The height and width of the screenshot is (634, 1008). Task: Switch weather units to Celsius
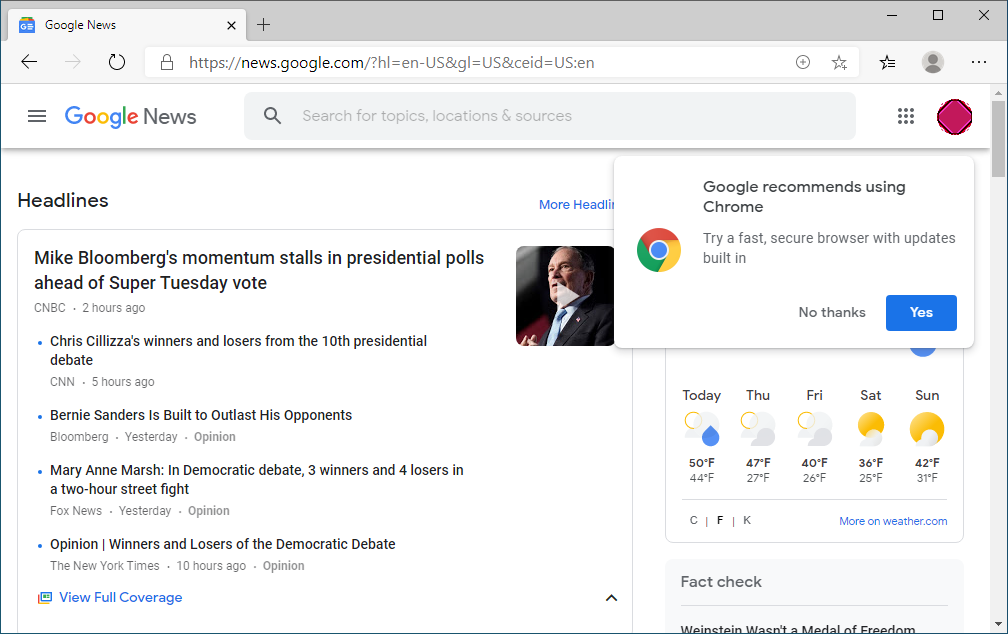point(694,520)
